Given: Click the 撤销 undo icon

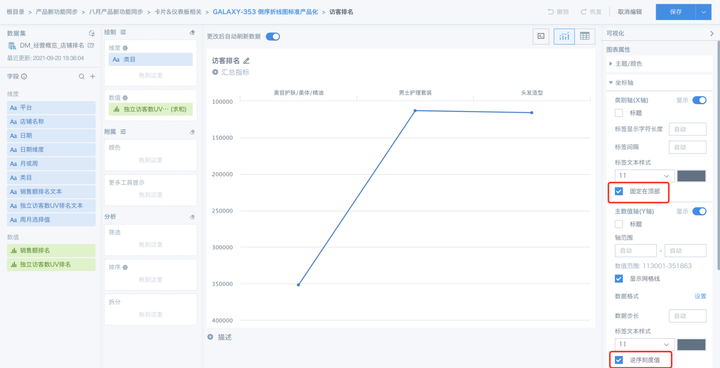Looking at the screenshot, I should (551, 12).
